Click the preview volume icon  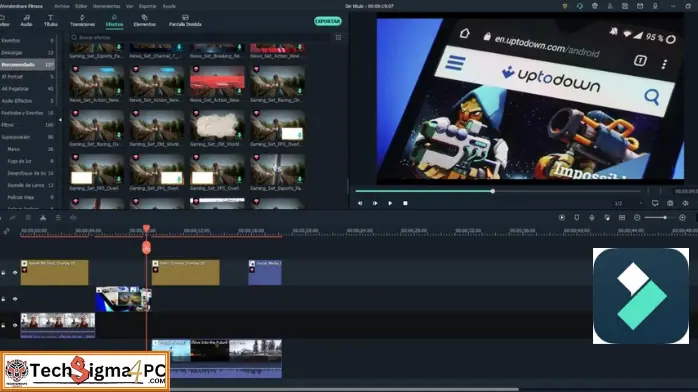click(x=685, y=203)
